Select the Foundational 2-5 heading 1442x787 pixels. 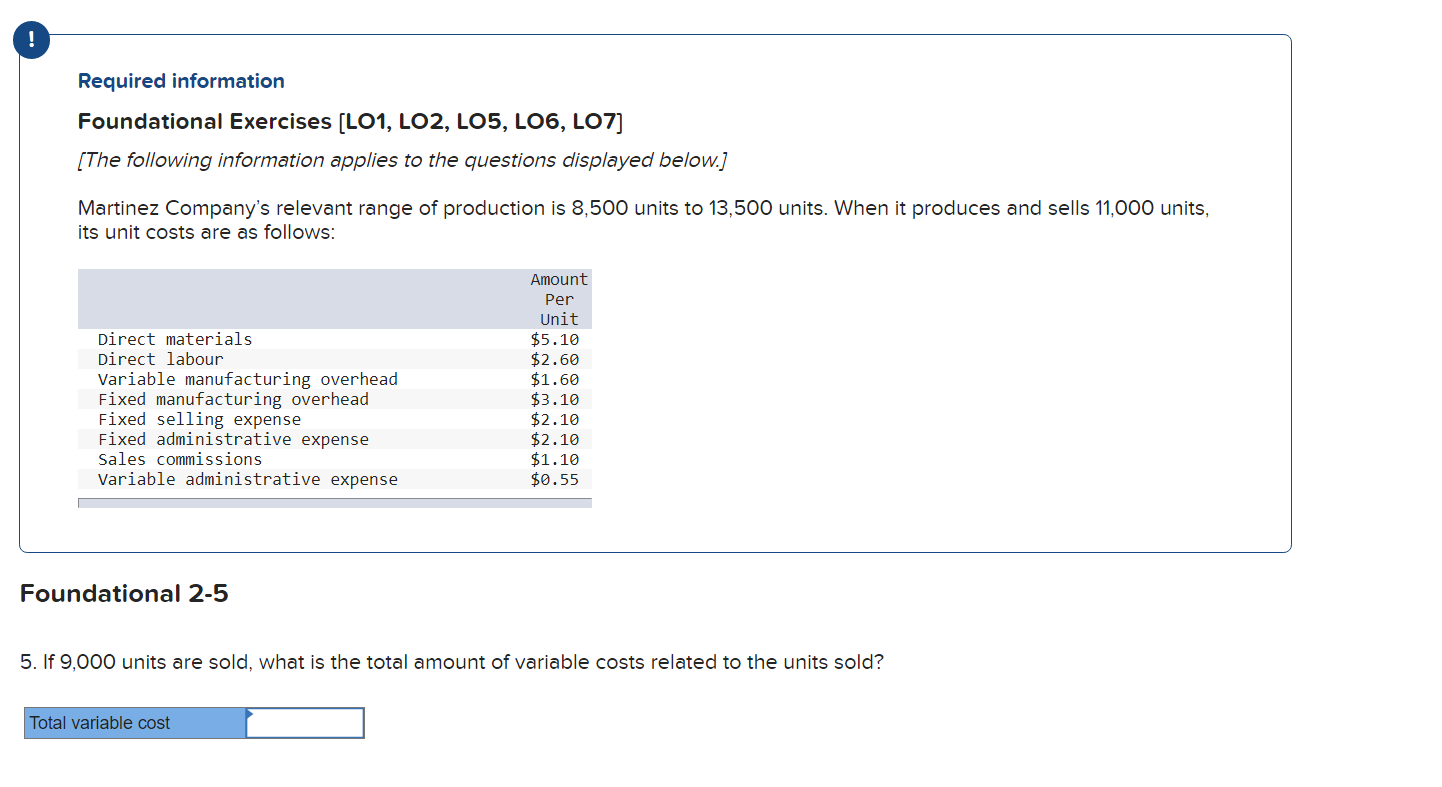[124, 593]
